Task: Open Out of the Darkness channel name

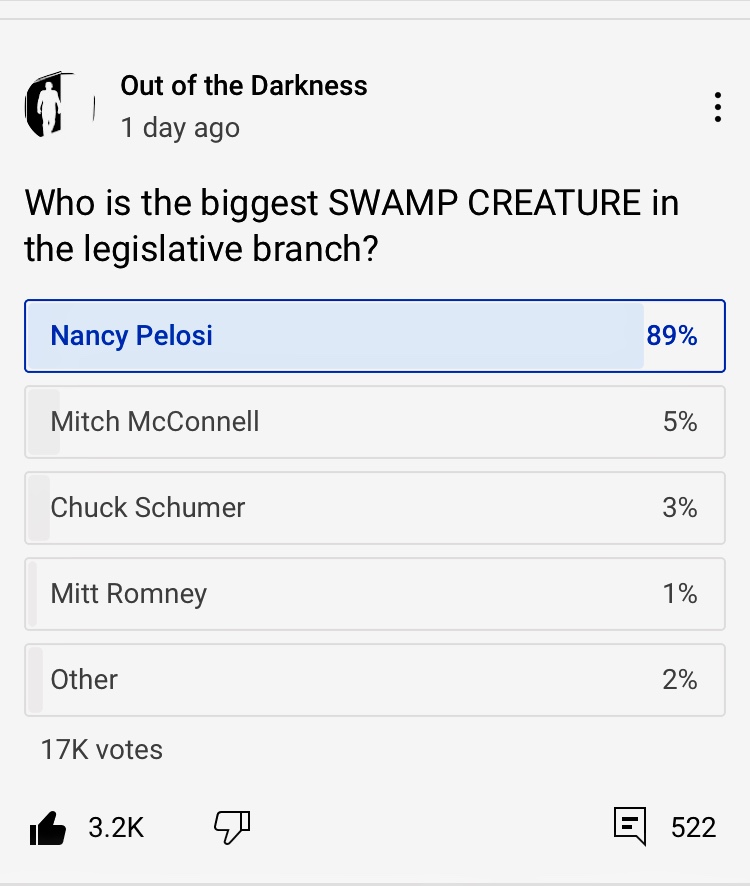Action: click(x=244, y=86)
